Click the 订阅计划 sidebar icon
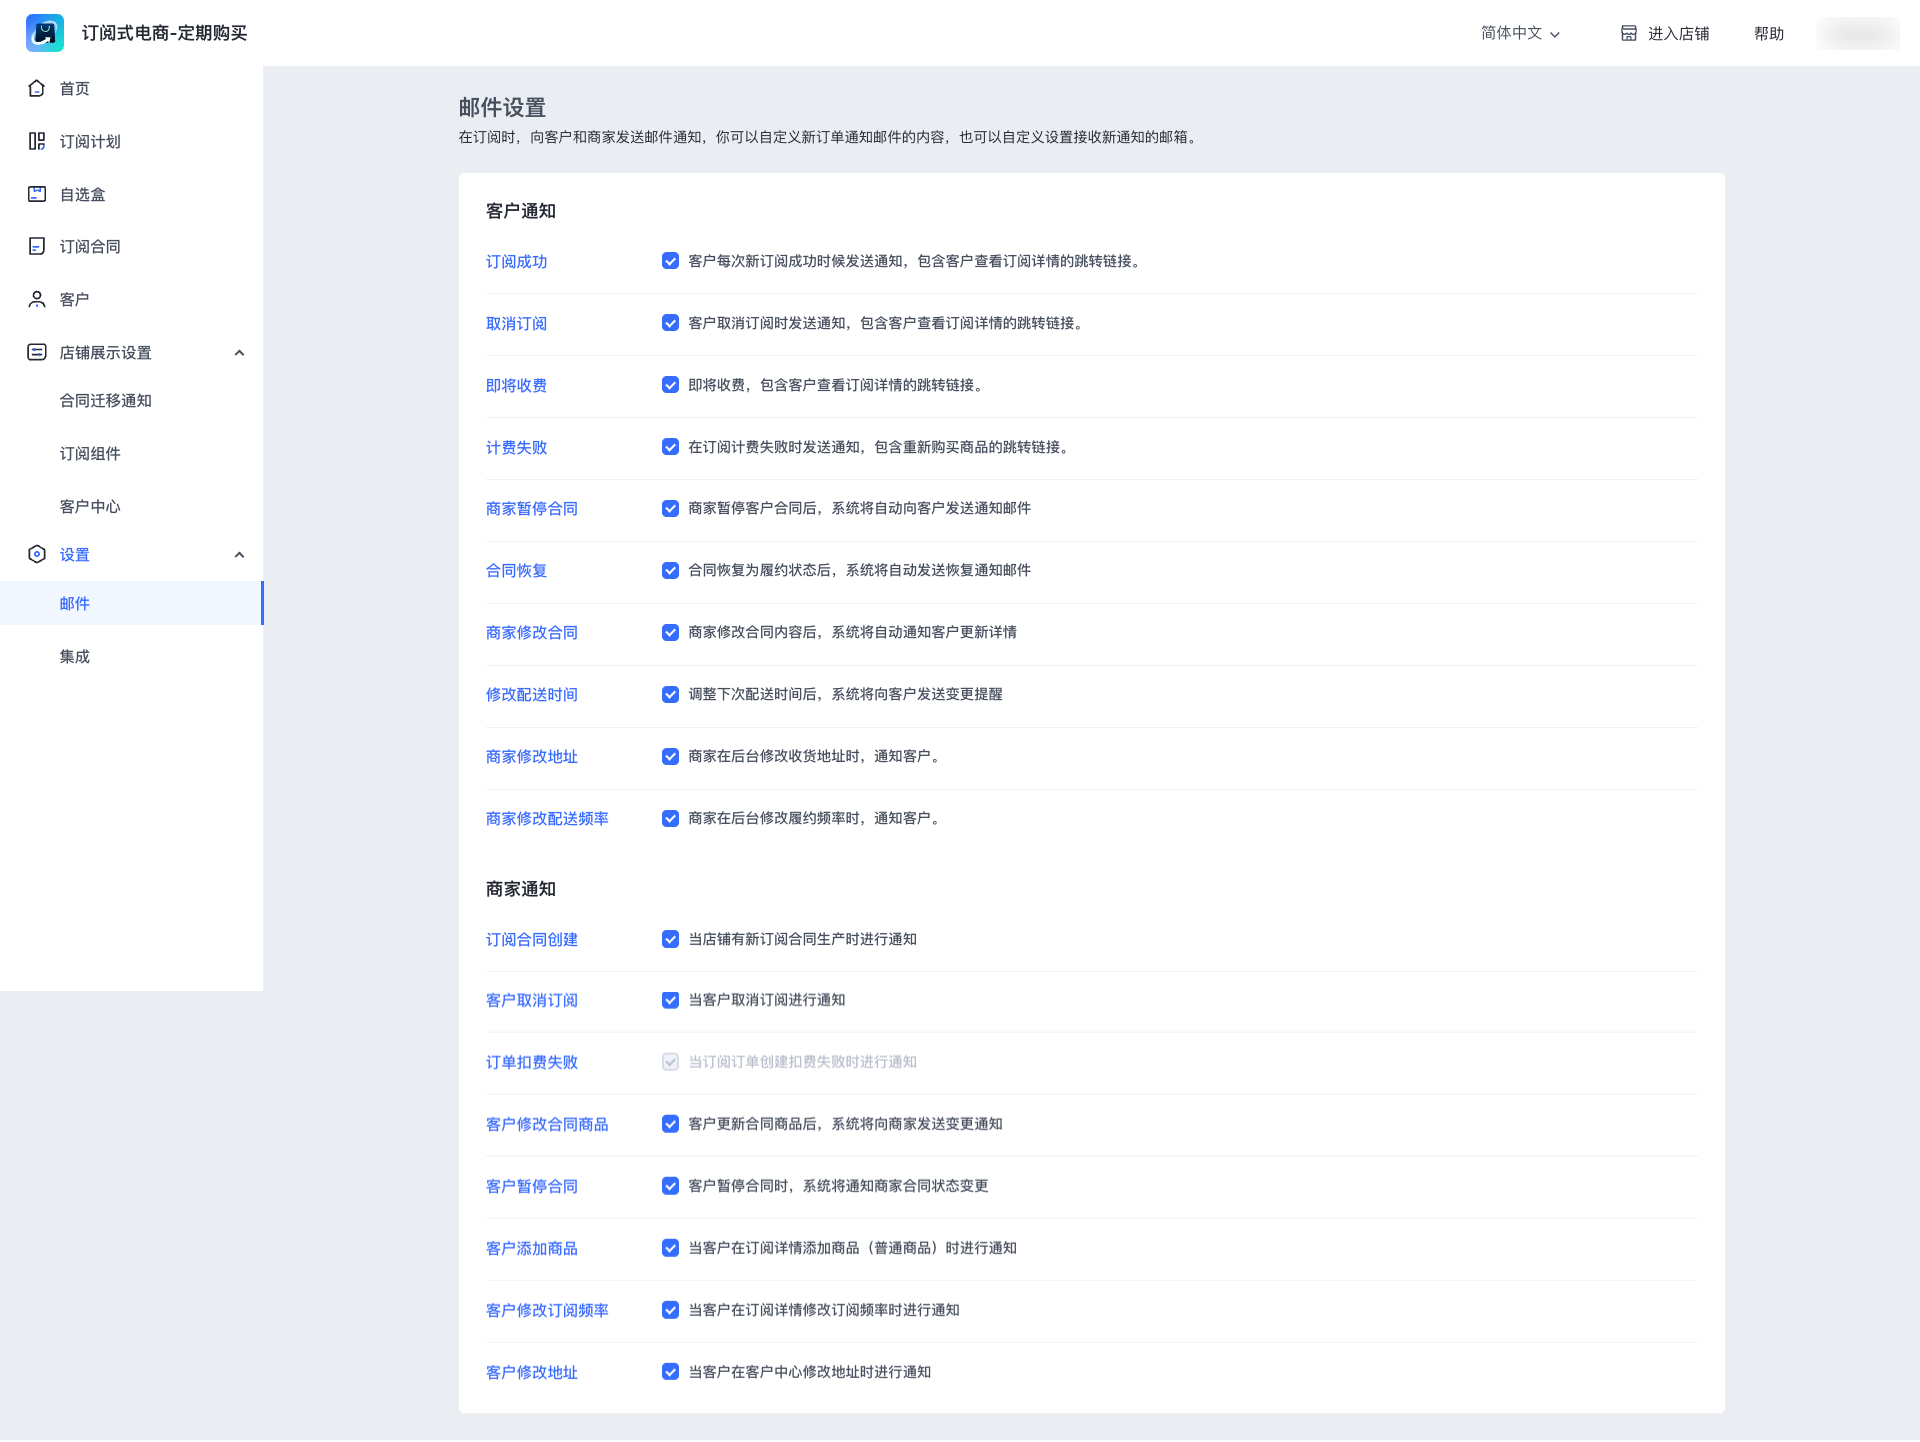 coord(37,141)
